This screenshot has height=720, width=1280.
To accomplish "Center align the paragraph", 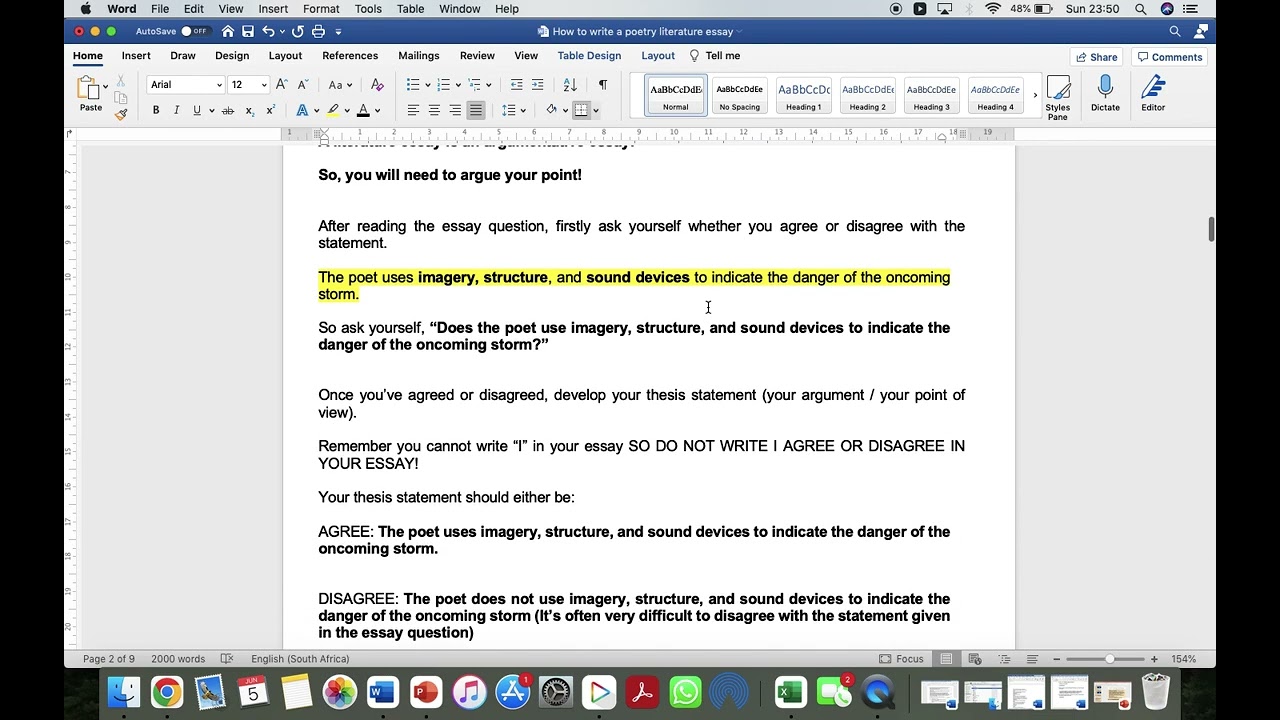I will point(434,110).
